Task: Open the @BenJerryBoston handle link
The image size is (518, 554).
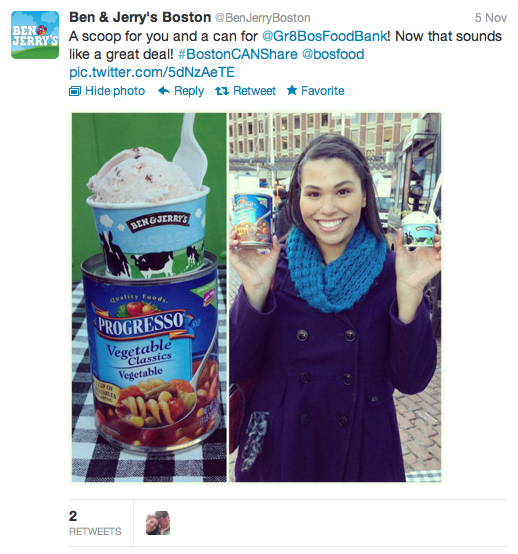Action: 263,18
